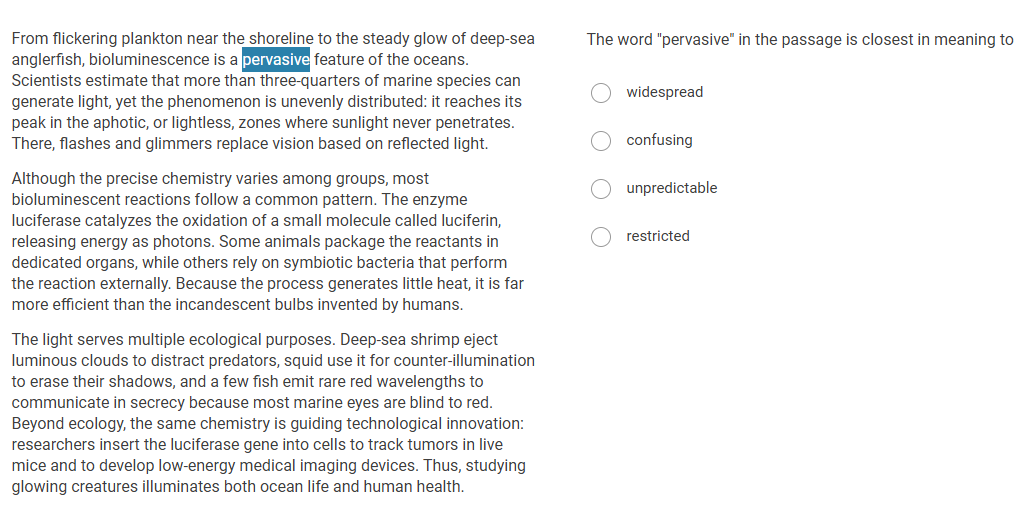Choose the "confusing" radio option
This screenshot has height=521, width=1036.
pyautogui.click(x=601, y=141)
